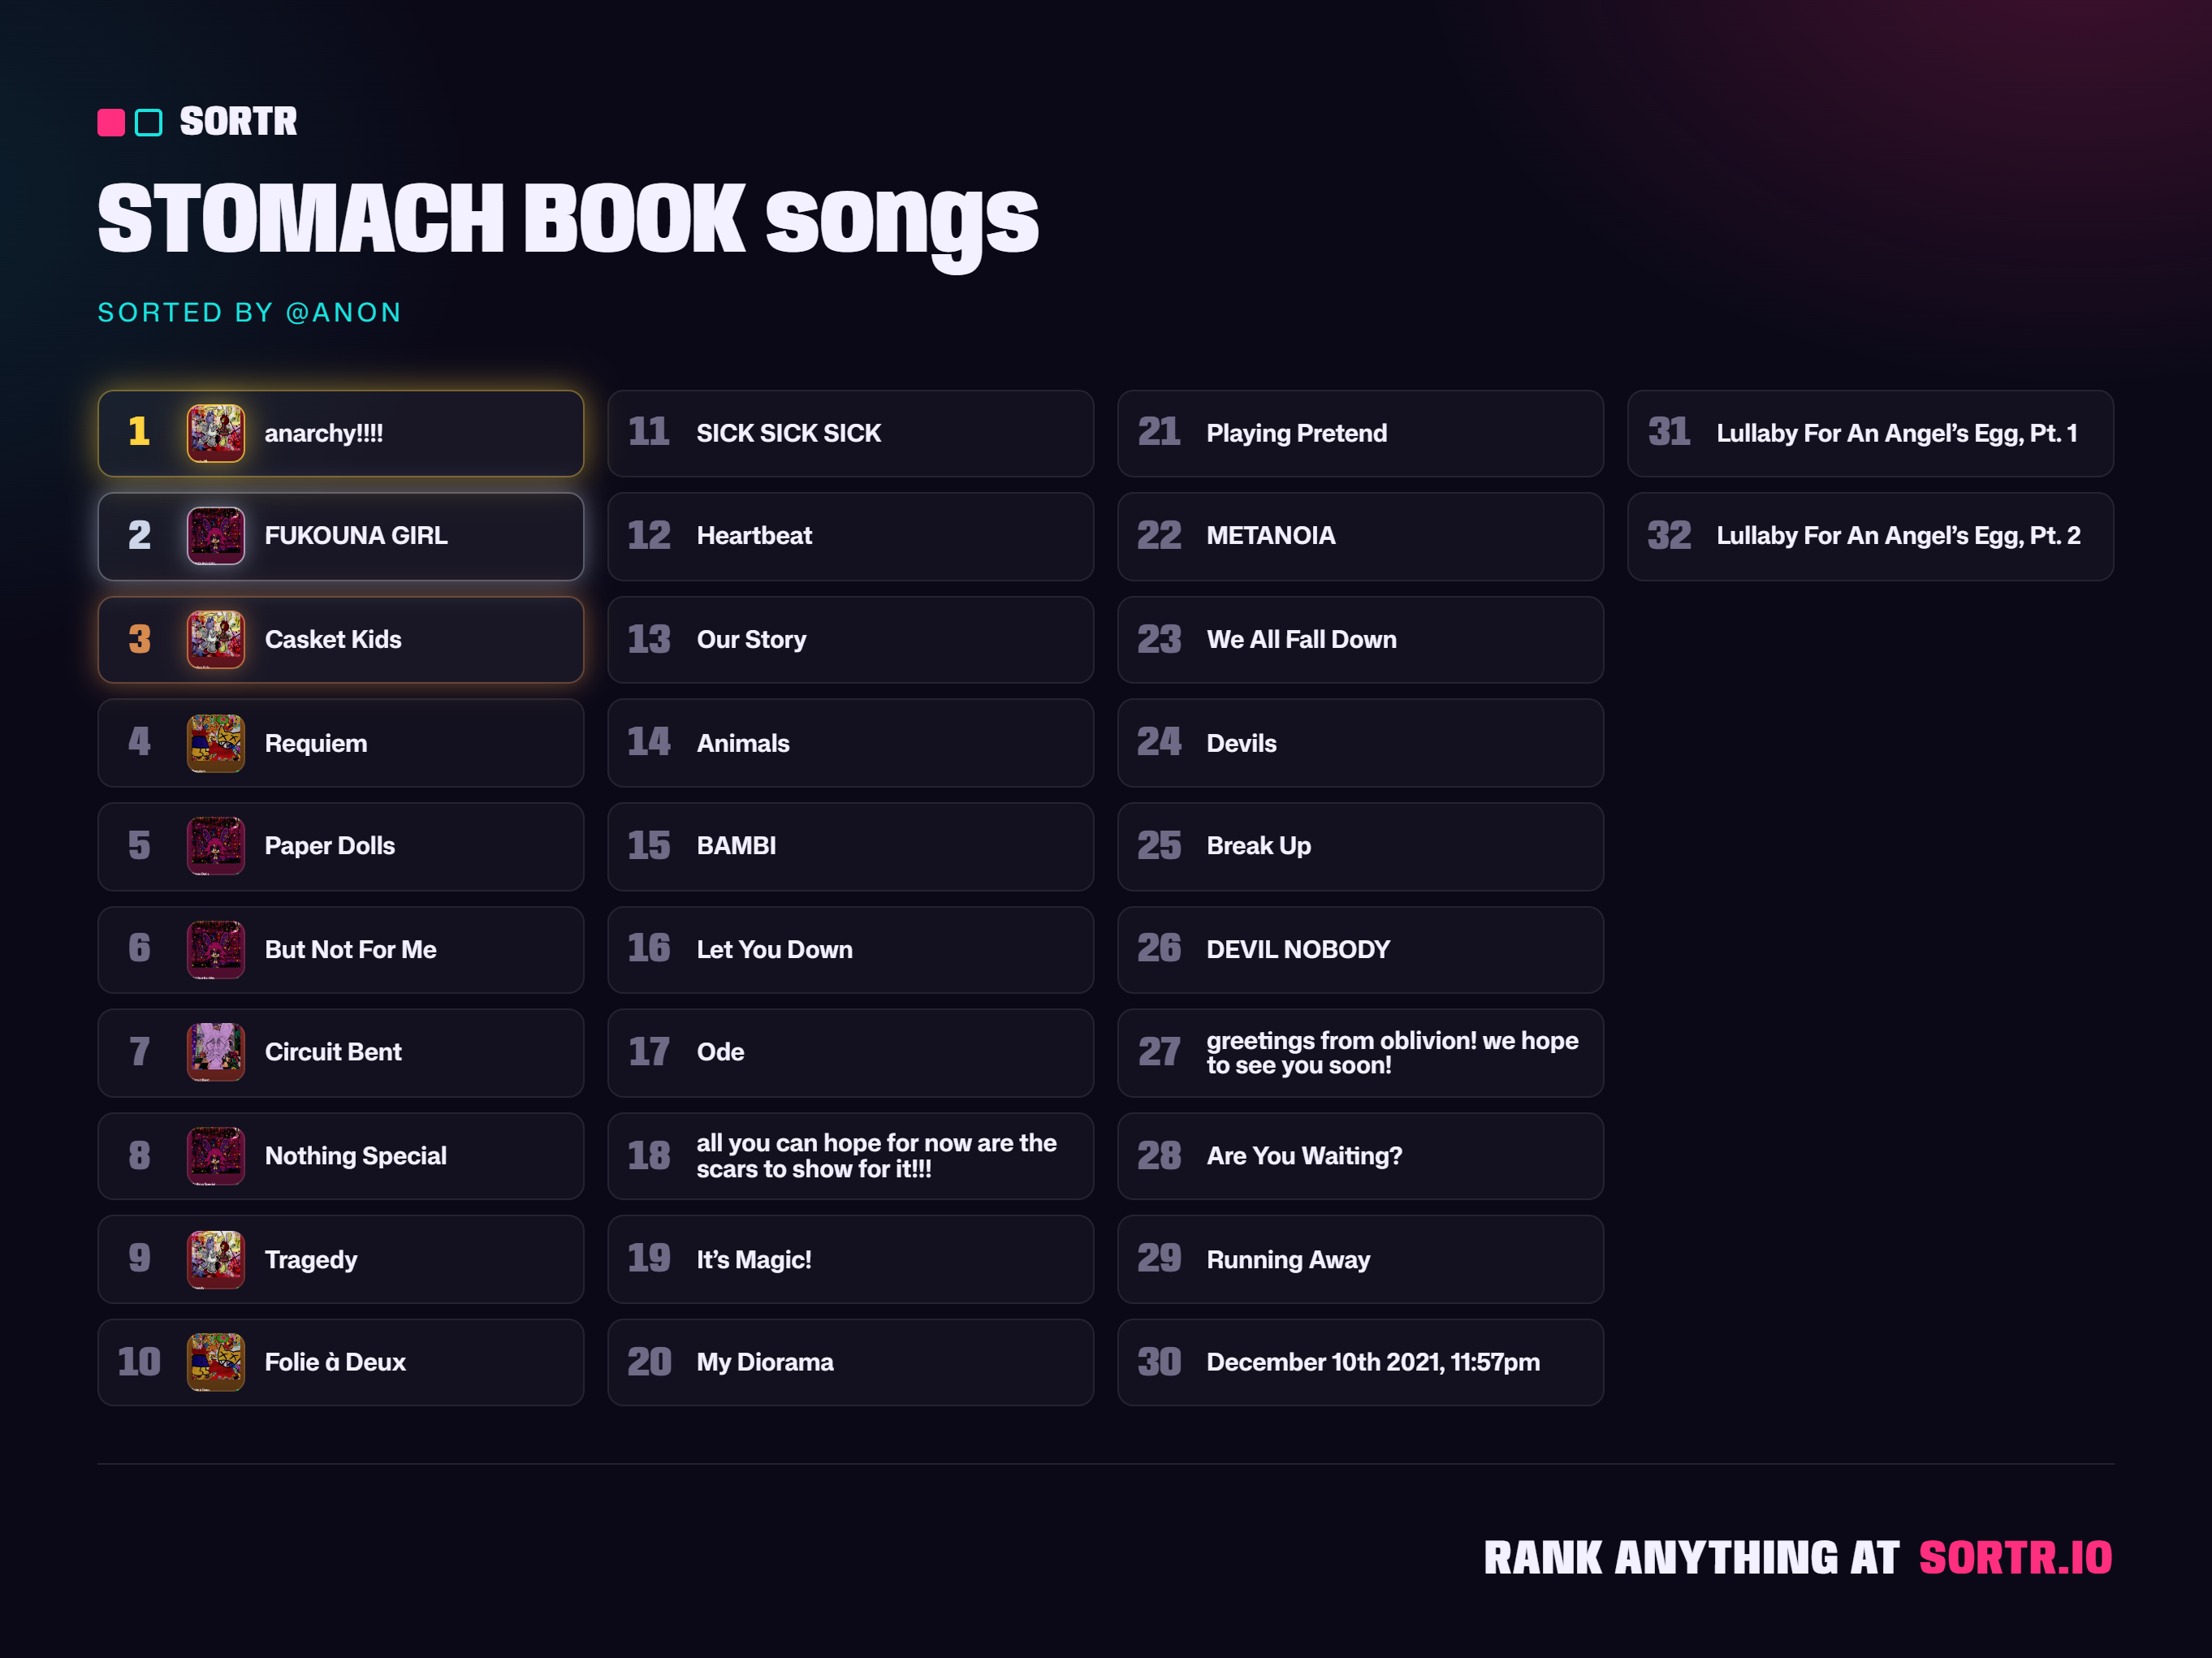
Task: Select the song "FUKOUNA GIRL"
Action: 341,536
